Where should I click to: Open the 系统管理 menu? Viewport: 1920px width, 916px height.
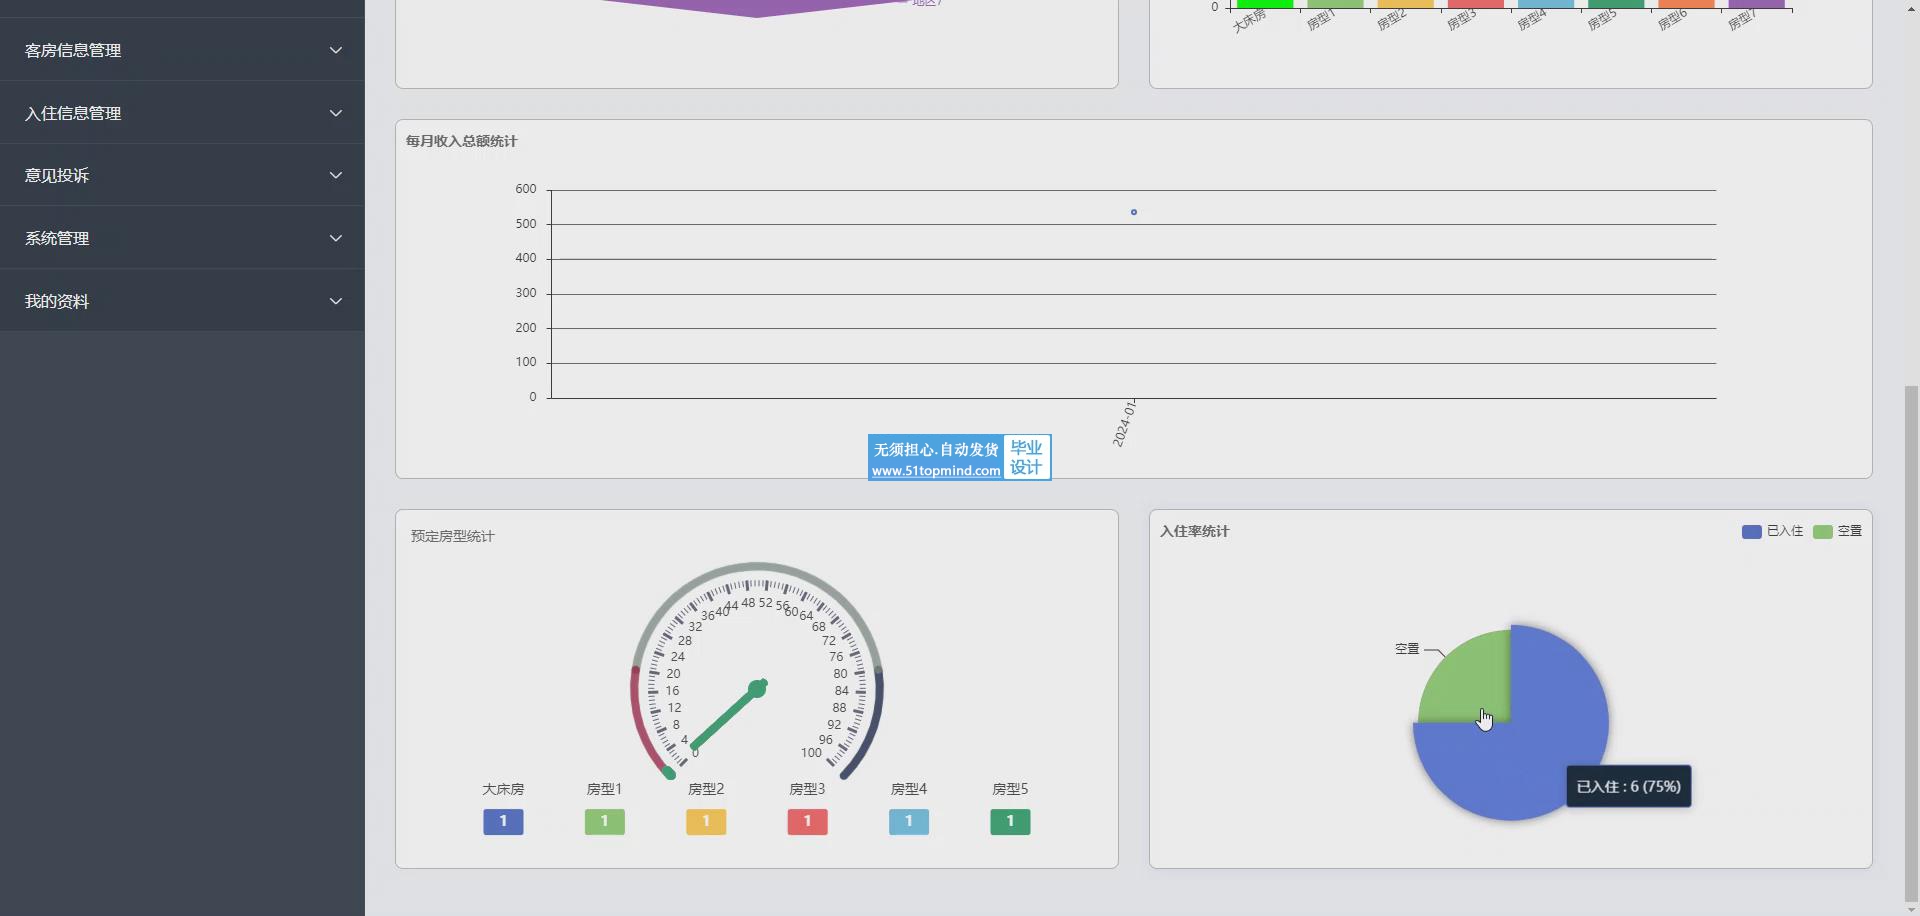pyautogui.click(x=182, y=238)
